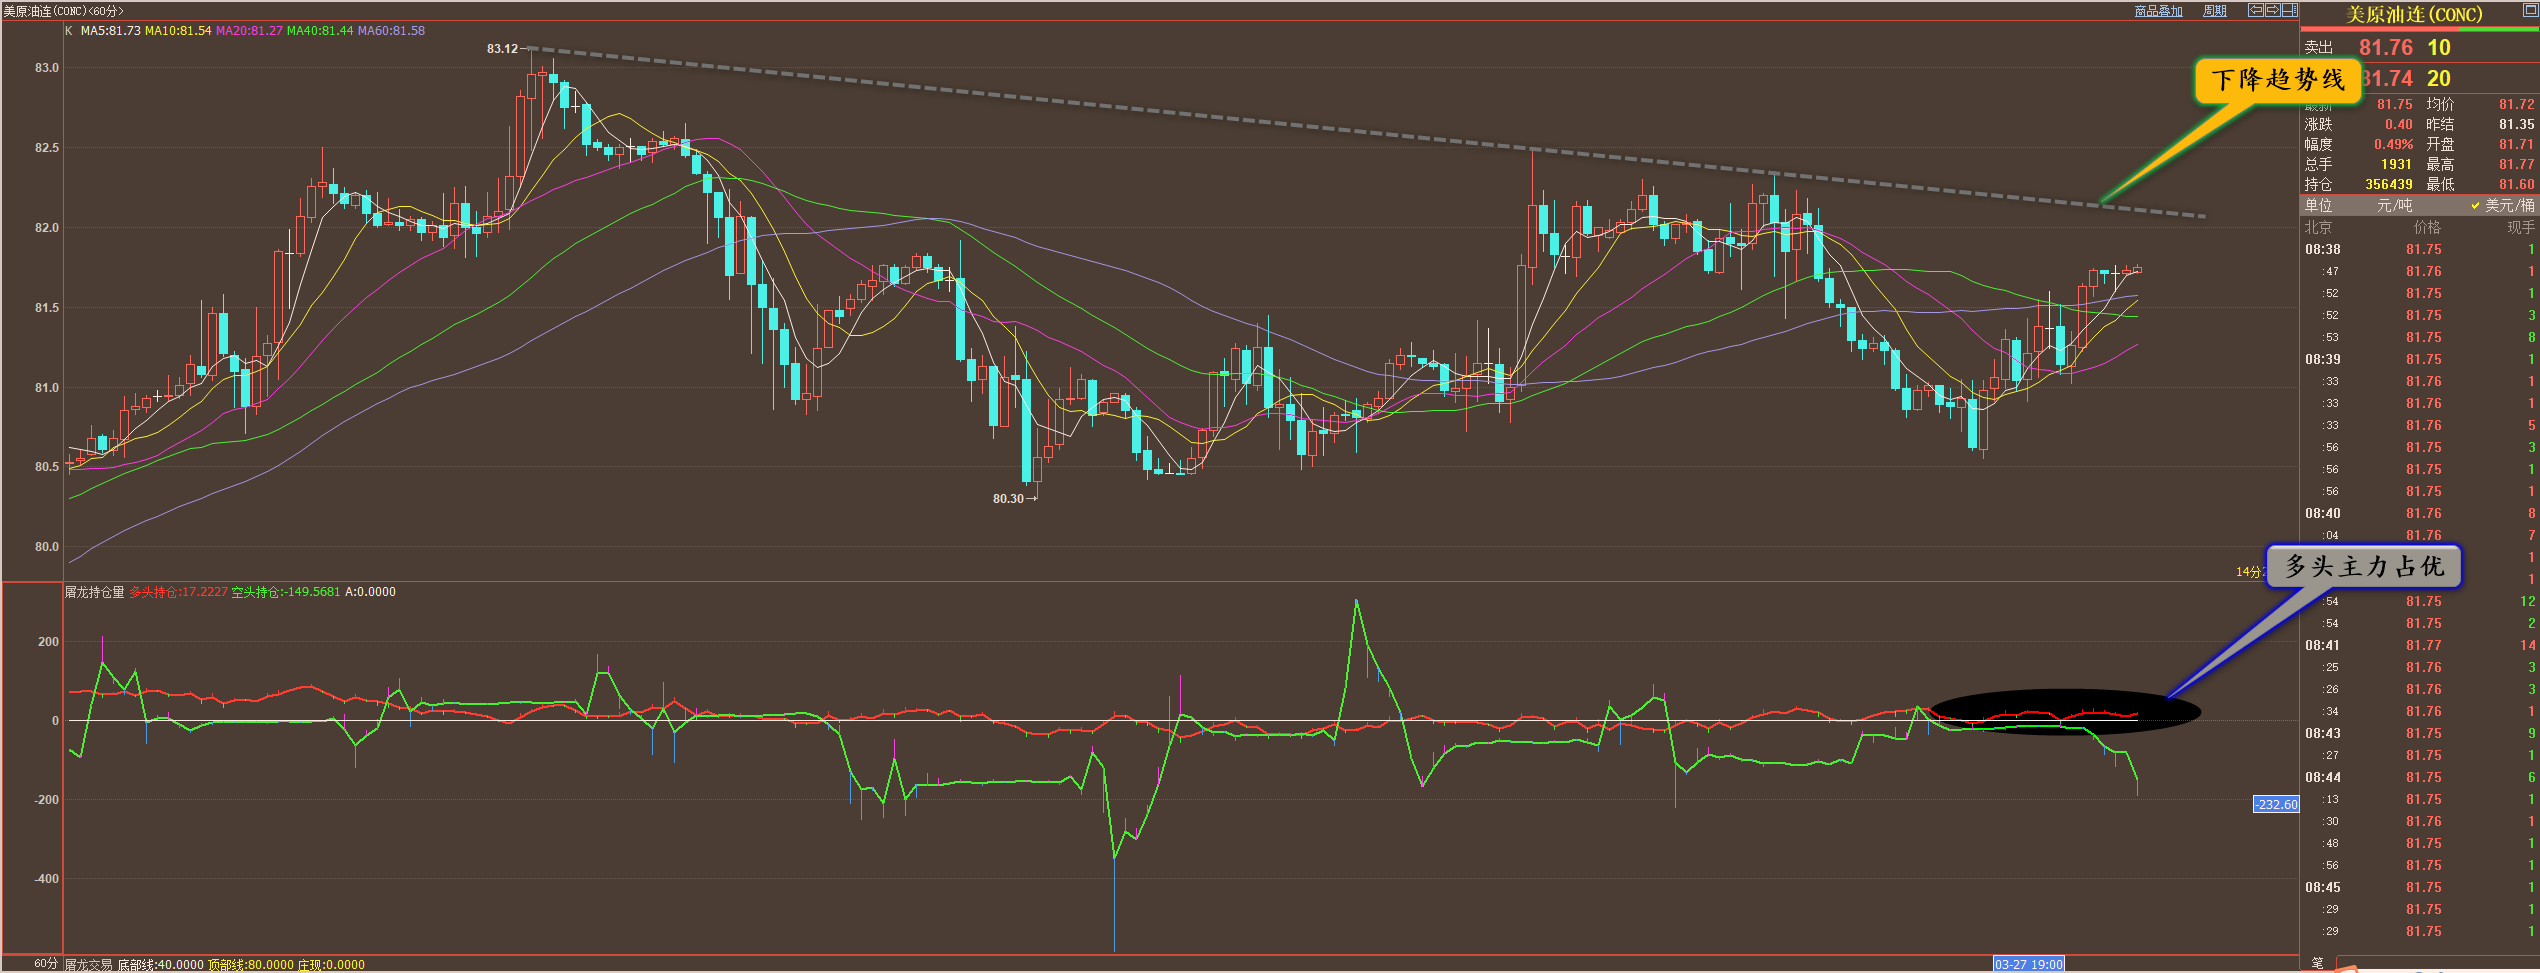
Task: Click the 空头持仓:-149.5681 indicator value
Action: [x=286, y=592]
